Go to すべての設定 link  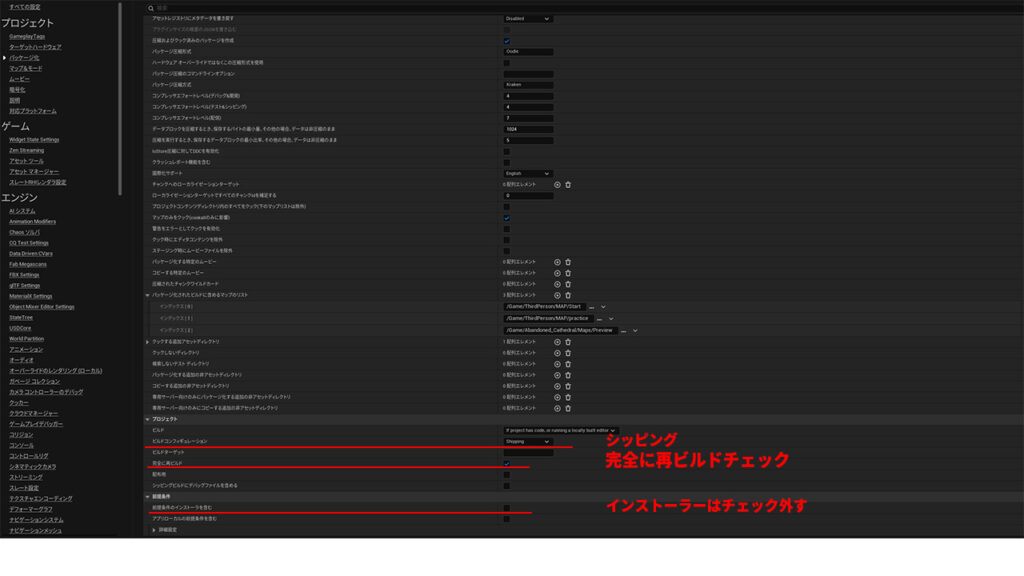[25, 7]
